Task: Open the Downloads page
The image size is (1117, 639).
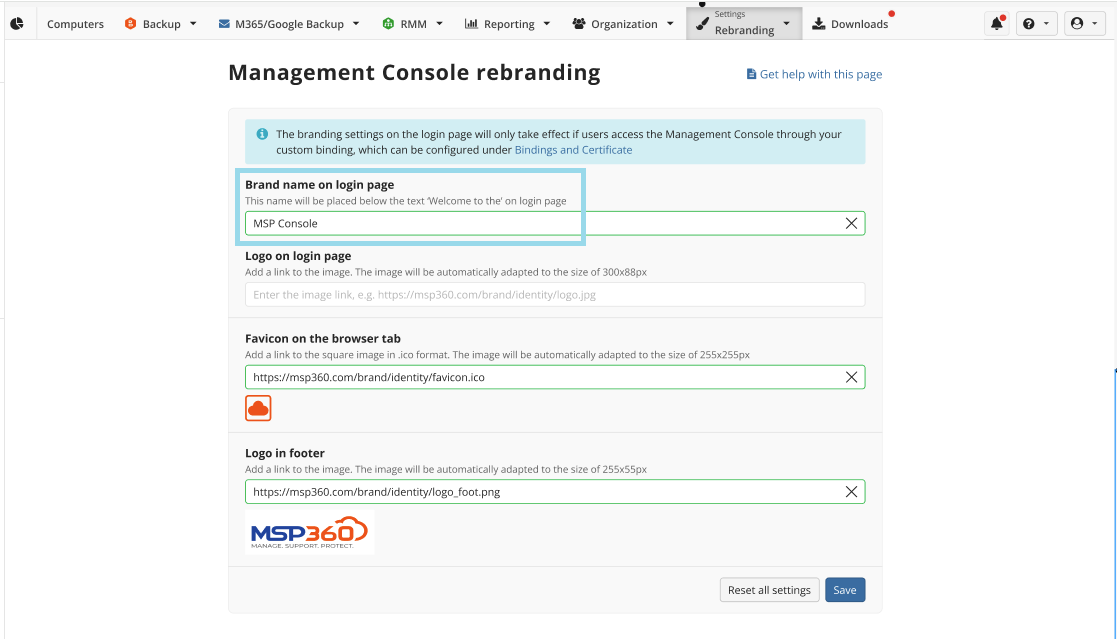Action: pos(850,24)
